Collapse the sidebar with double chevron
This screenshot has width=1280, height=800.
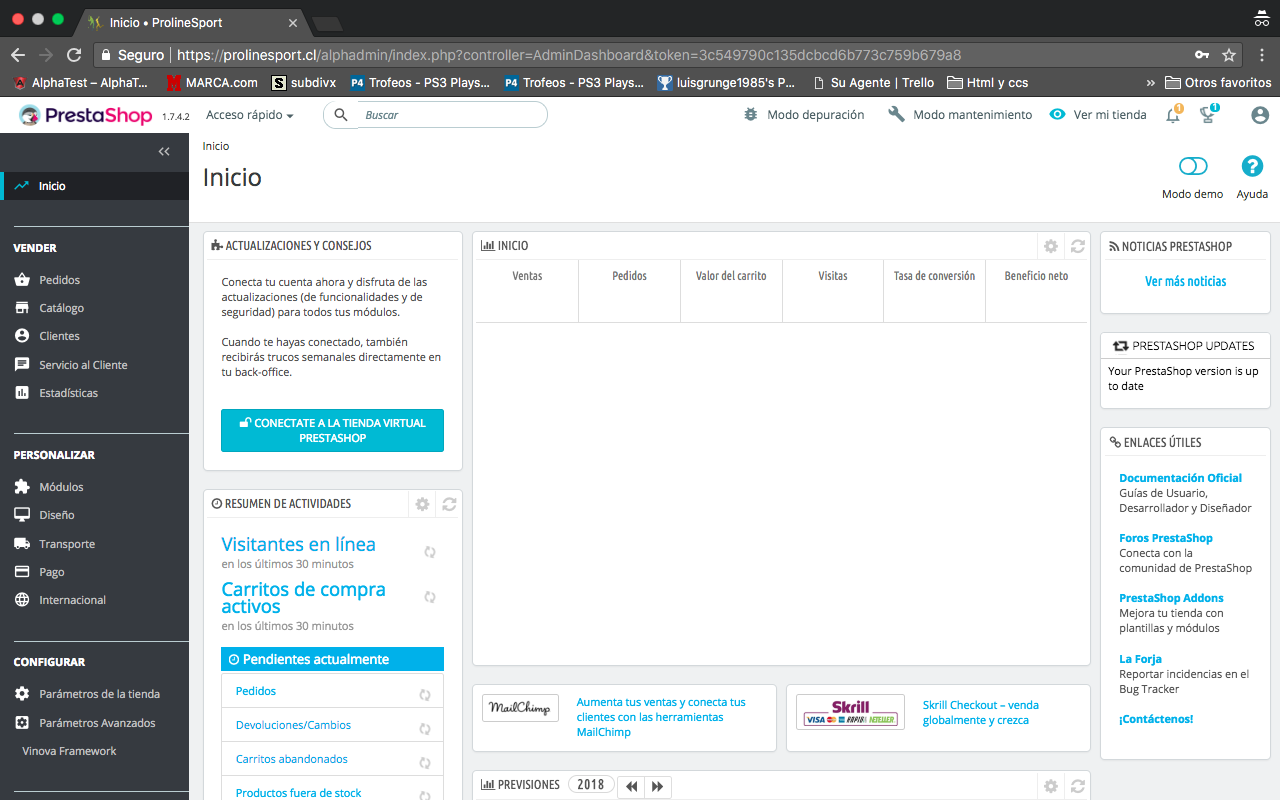pos(164,152)
